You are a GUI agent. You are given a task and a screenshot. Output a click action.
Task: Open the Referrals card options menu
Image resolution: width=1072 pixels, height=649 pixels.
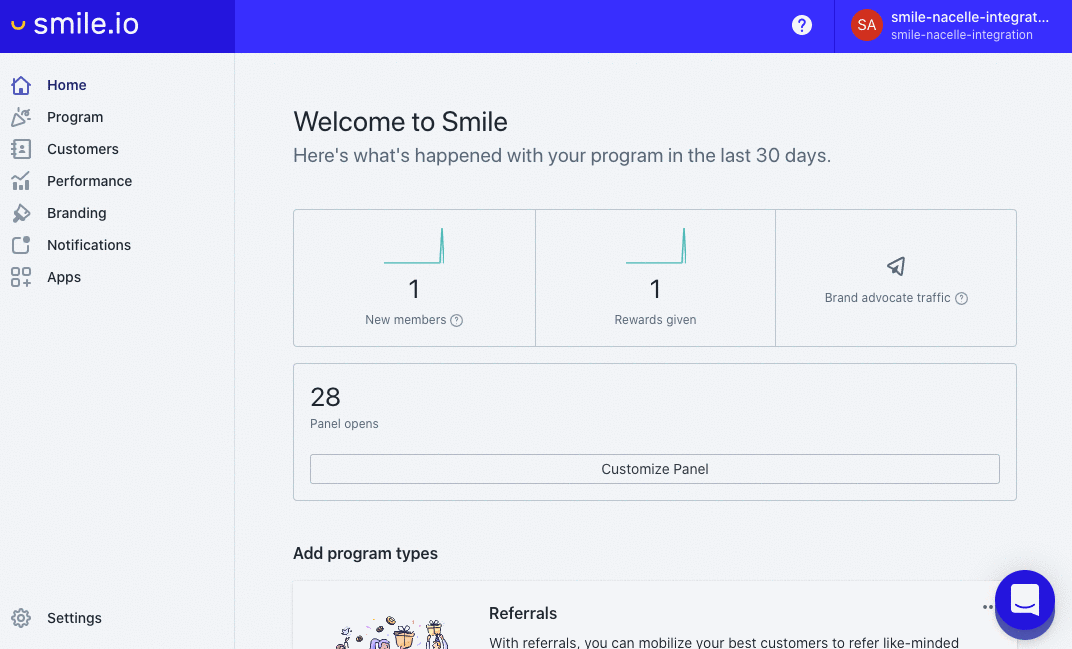click(987, 607)
